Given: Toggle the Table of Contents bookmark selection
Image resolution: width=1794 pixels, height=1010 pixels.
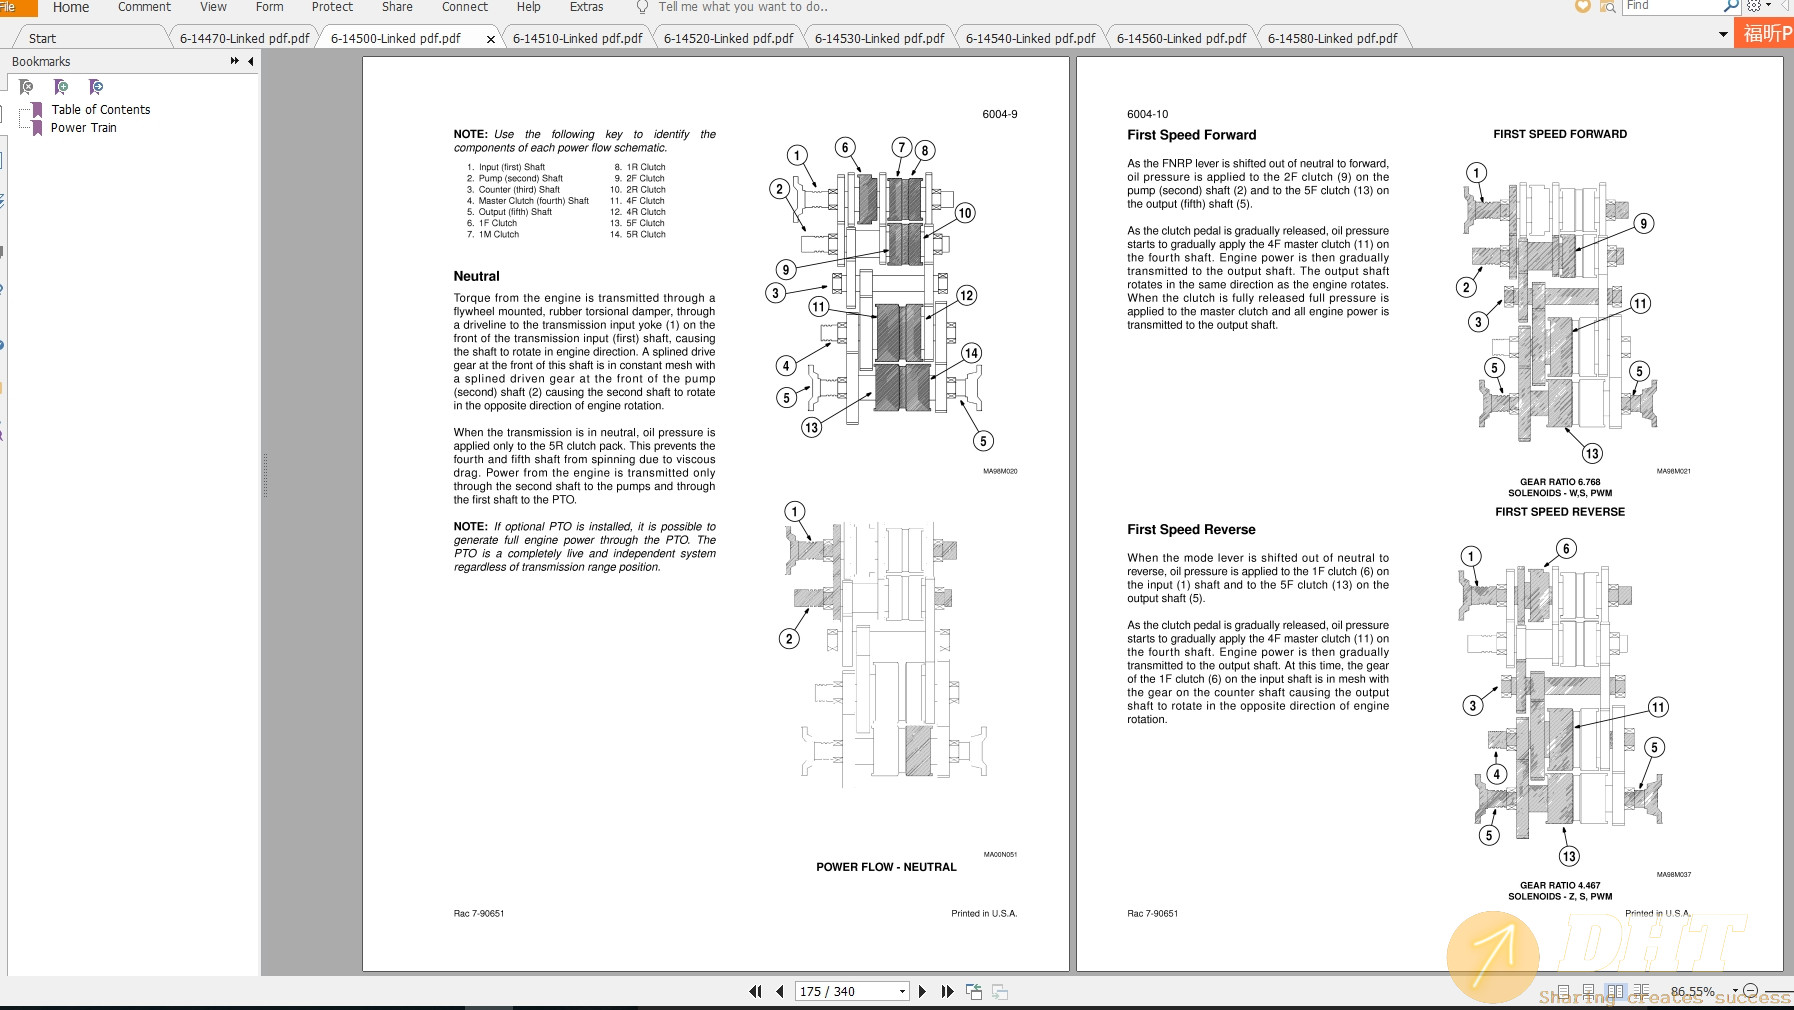Looking at the screenshot, I should tap(99, 110).
